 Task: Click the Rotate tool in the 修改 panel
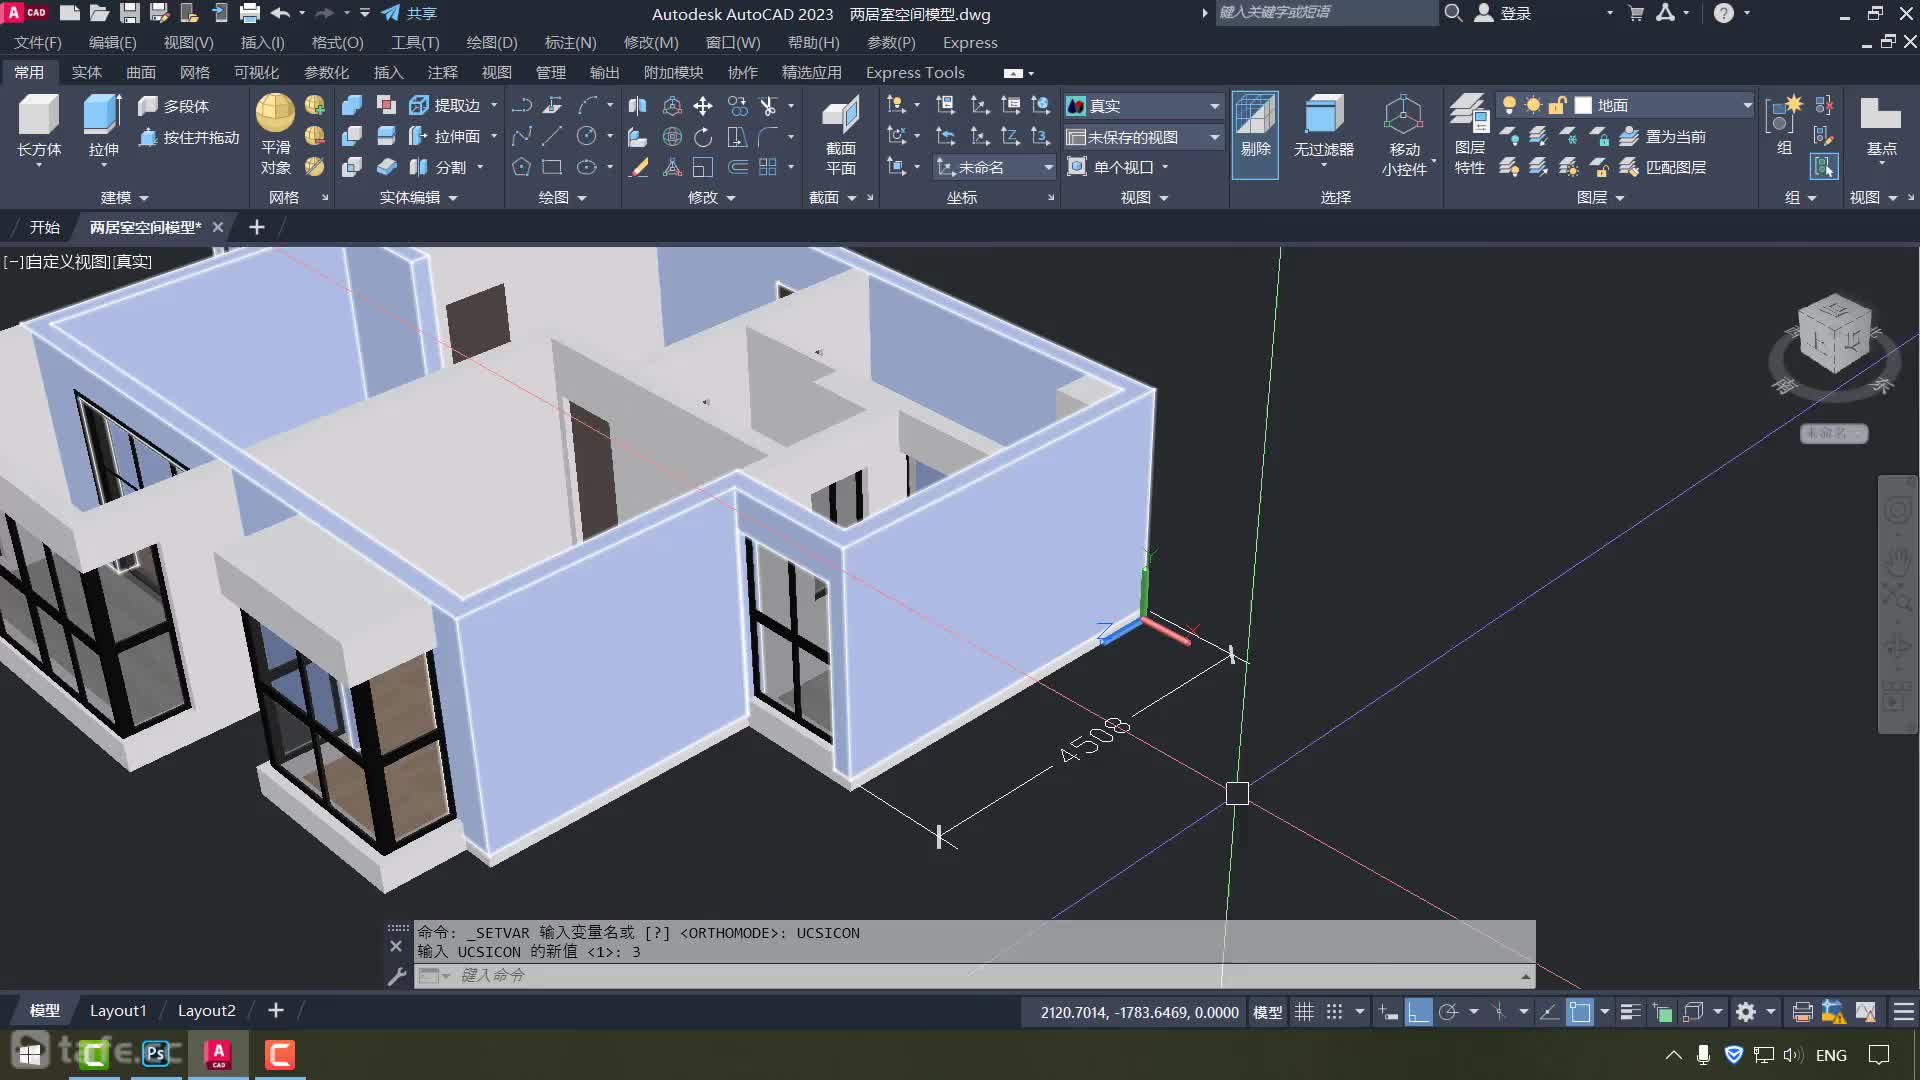point(703,137)
